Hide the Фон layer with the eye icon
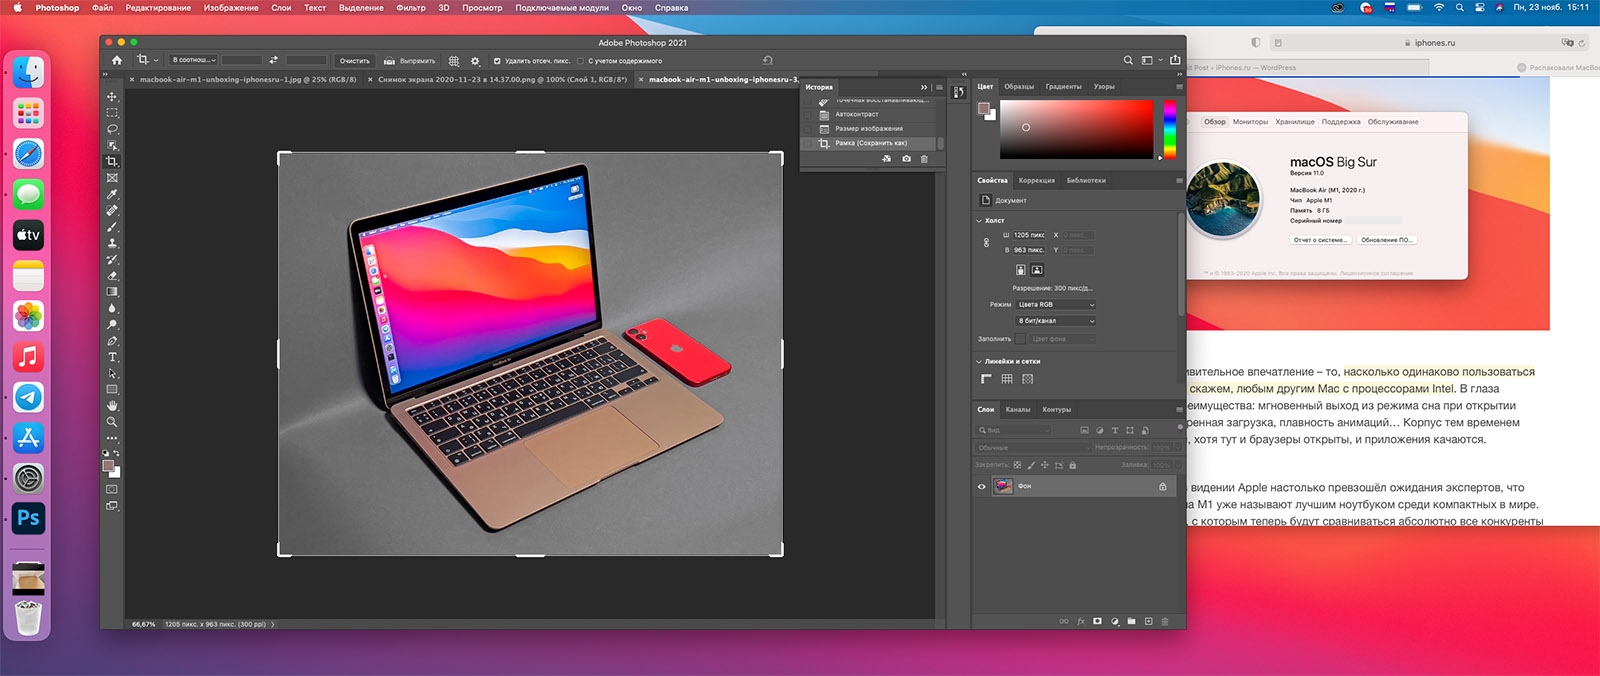1600x676 pixels. click(x=981, y=487)
